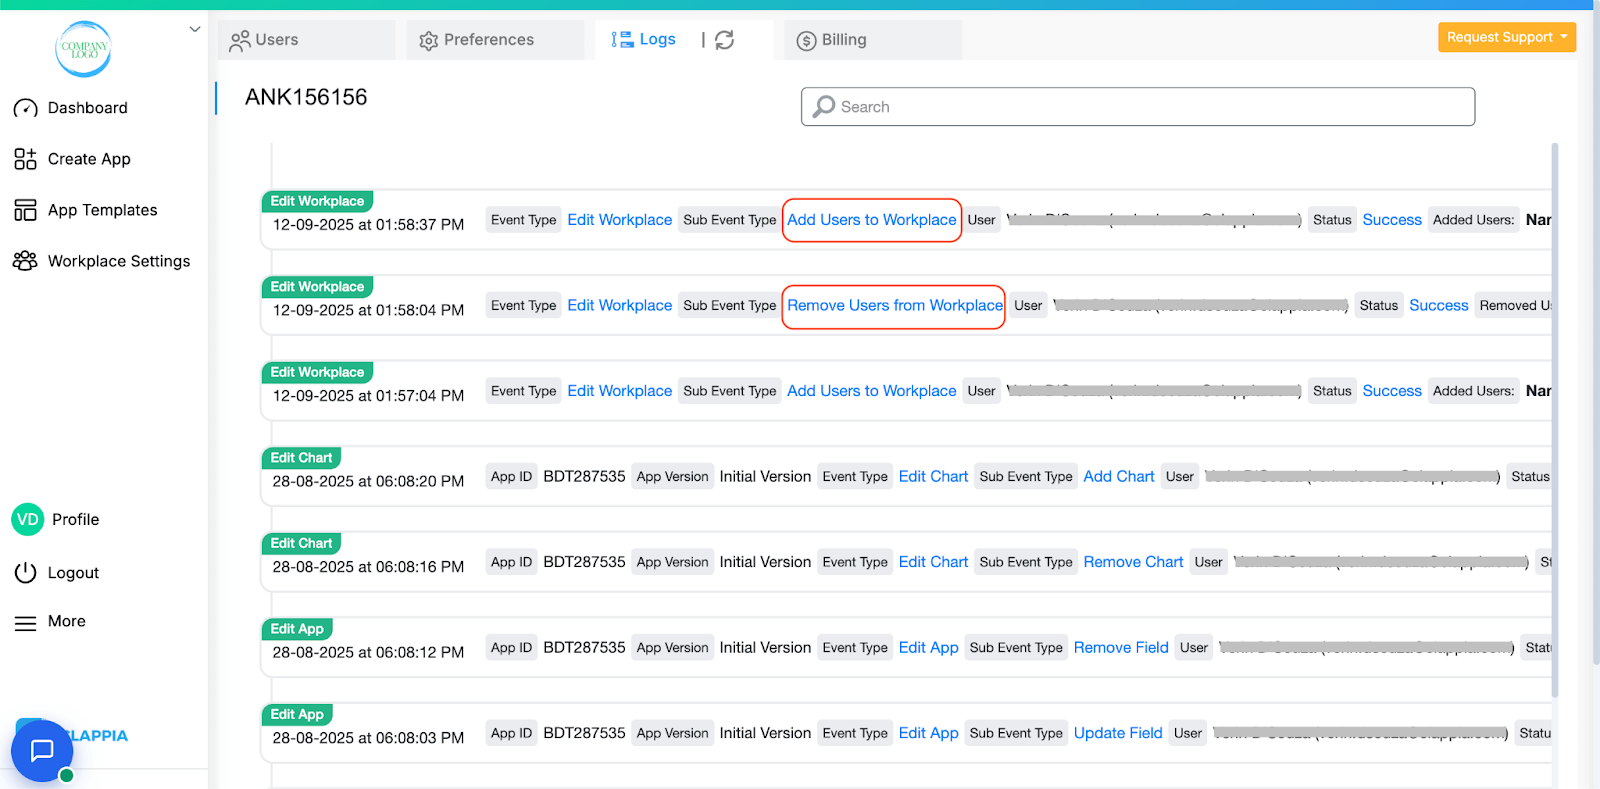Viewport: 1600px width, 789px height.
Task: Open the VD Profile avatar
Action: coord(28,519)
